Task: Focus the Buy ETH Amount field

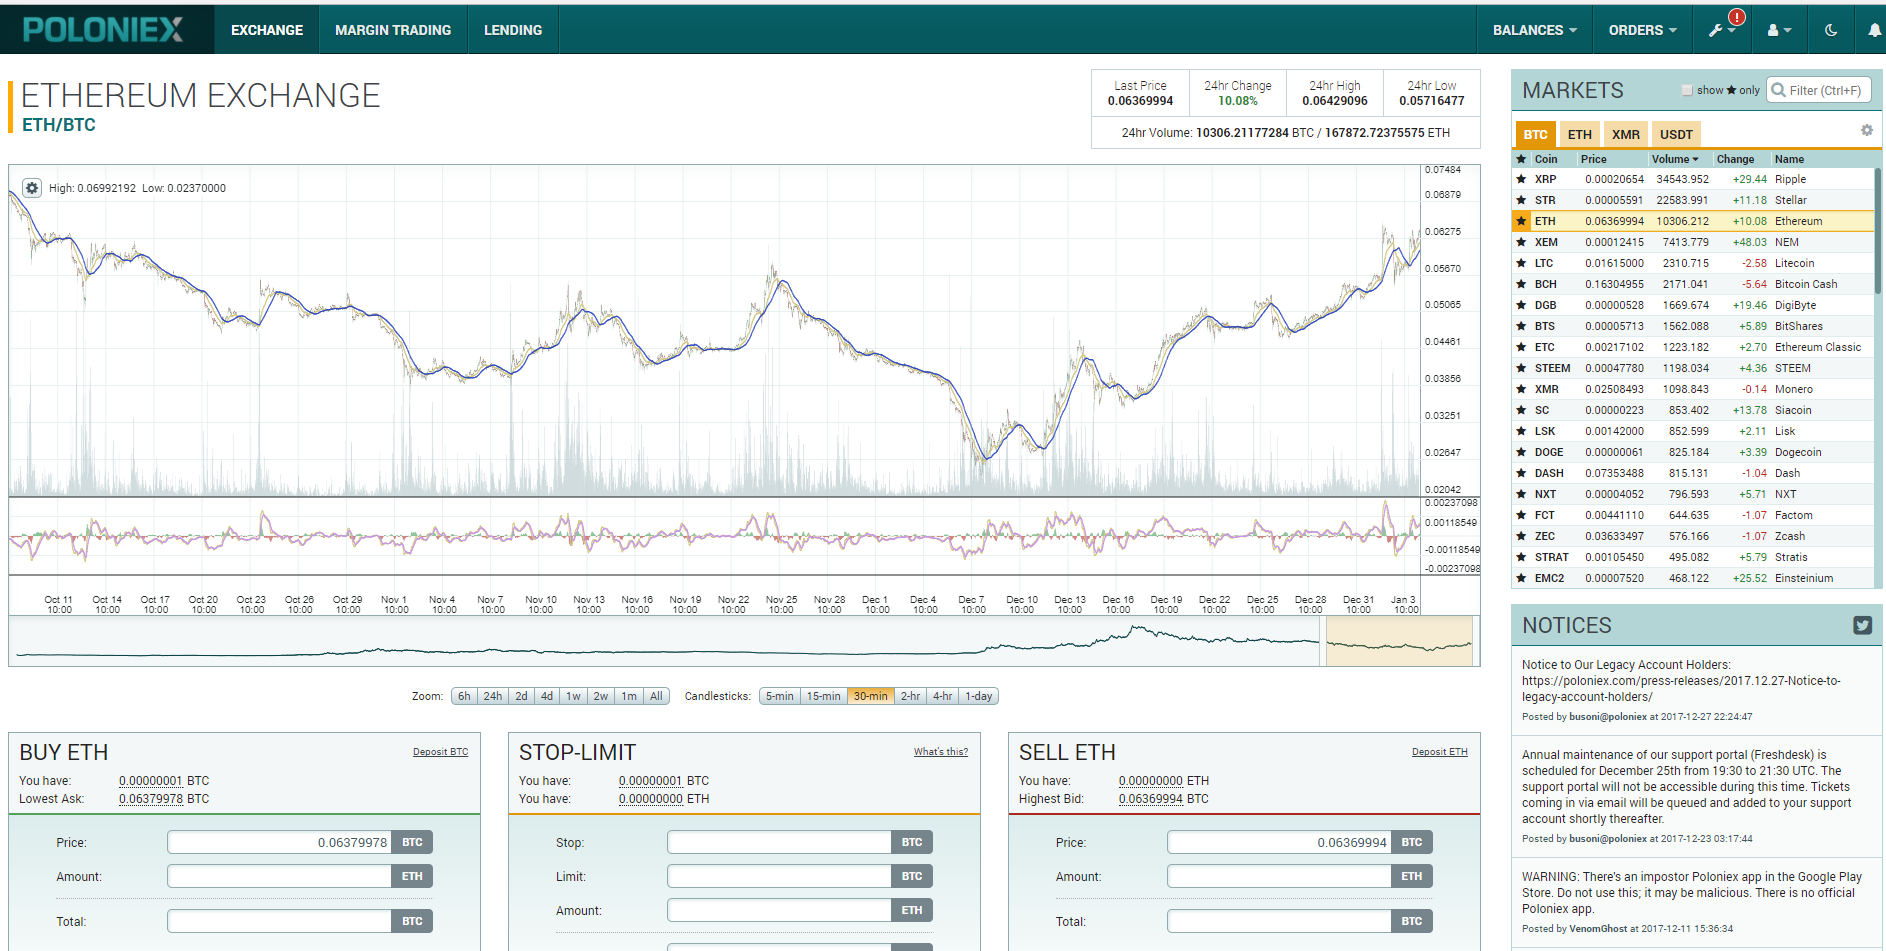Action: tap(280, 876)
